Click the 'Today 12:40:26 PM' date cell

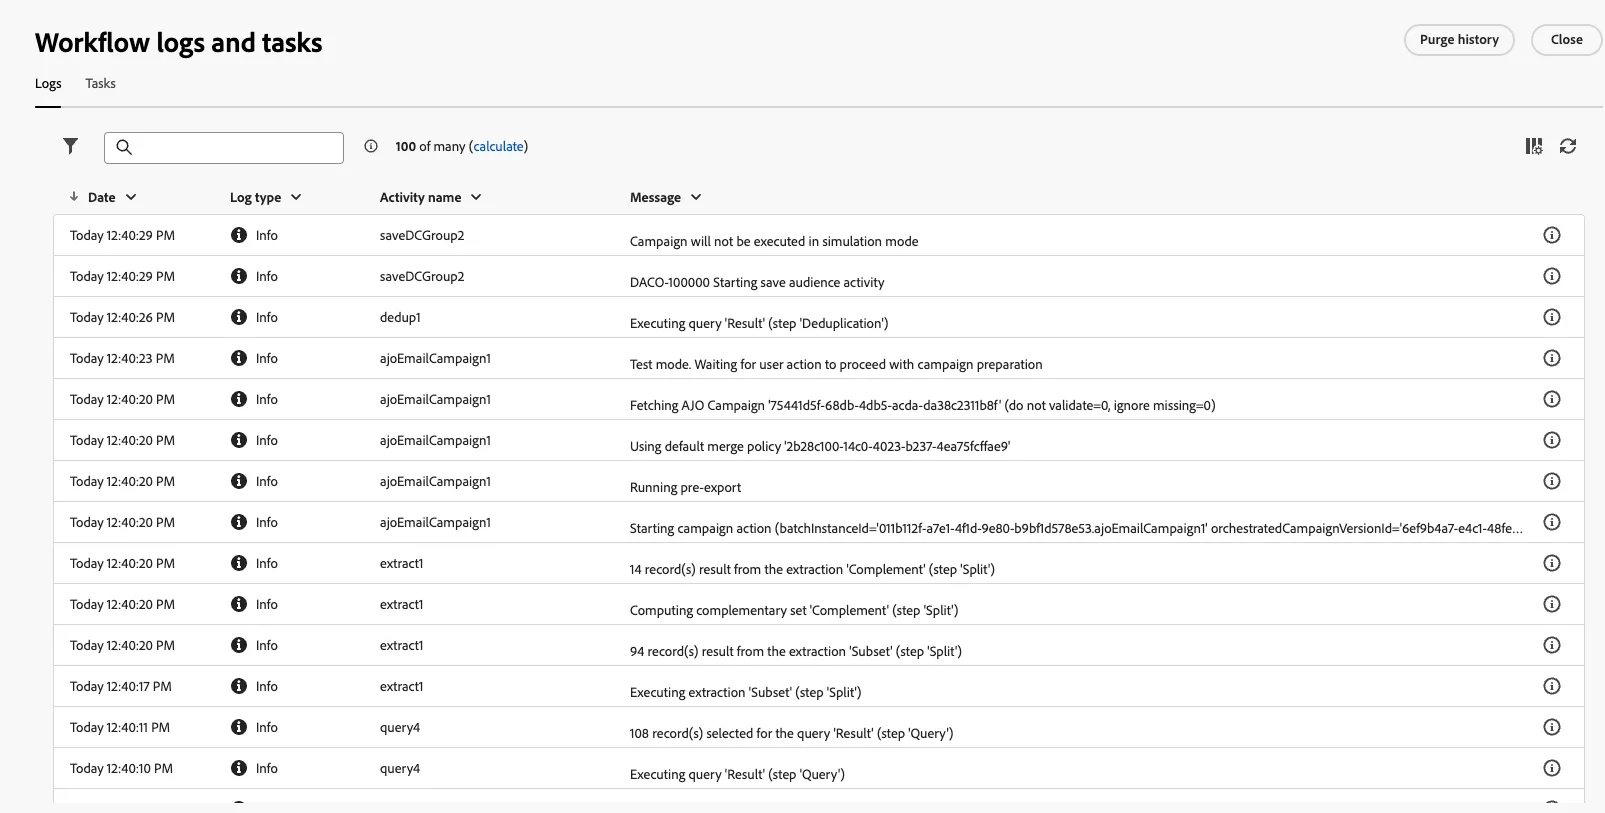coord(122,317)
